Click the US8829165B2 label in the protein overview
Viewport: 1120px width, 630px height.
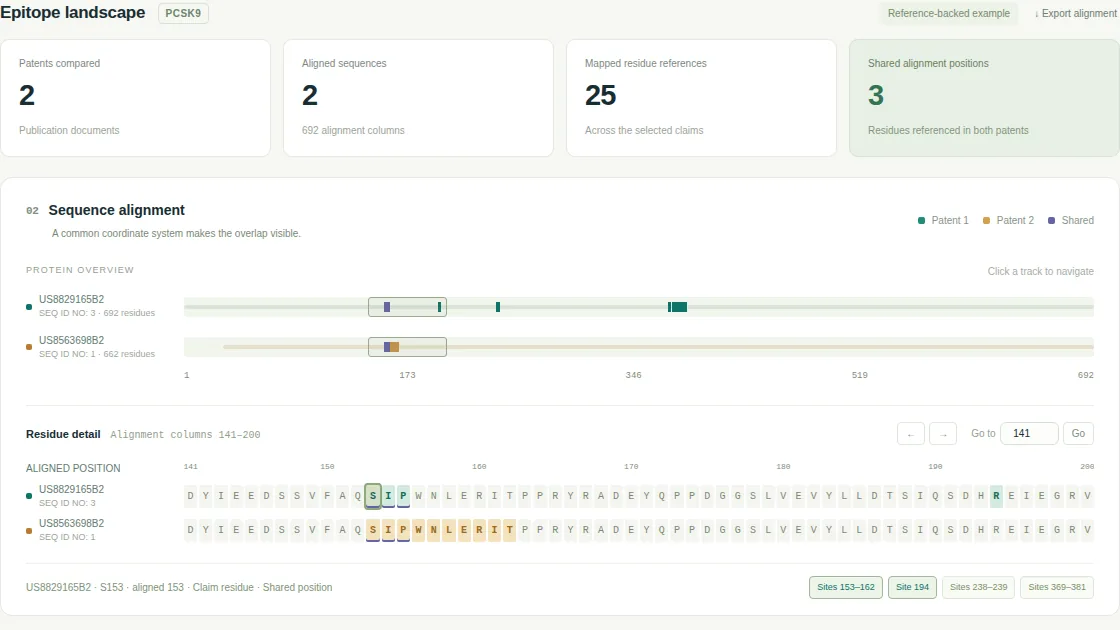click(x=71, y=299)
